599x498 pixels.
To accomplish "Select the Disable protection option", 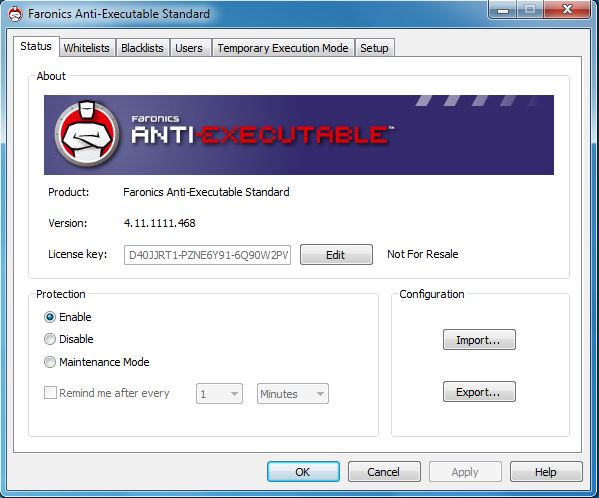I will [50, 339].
